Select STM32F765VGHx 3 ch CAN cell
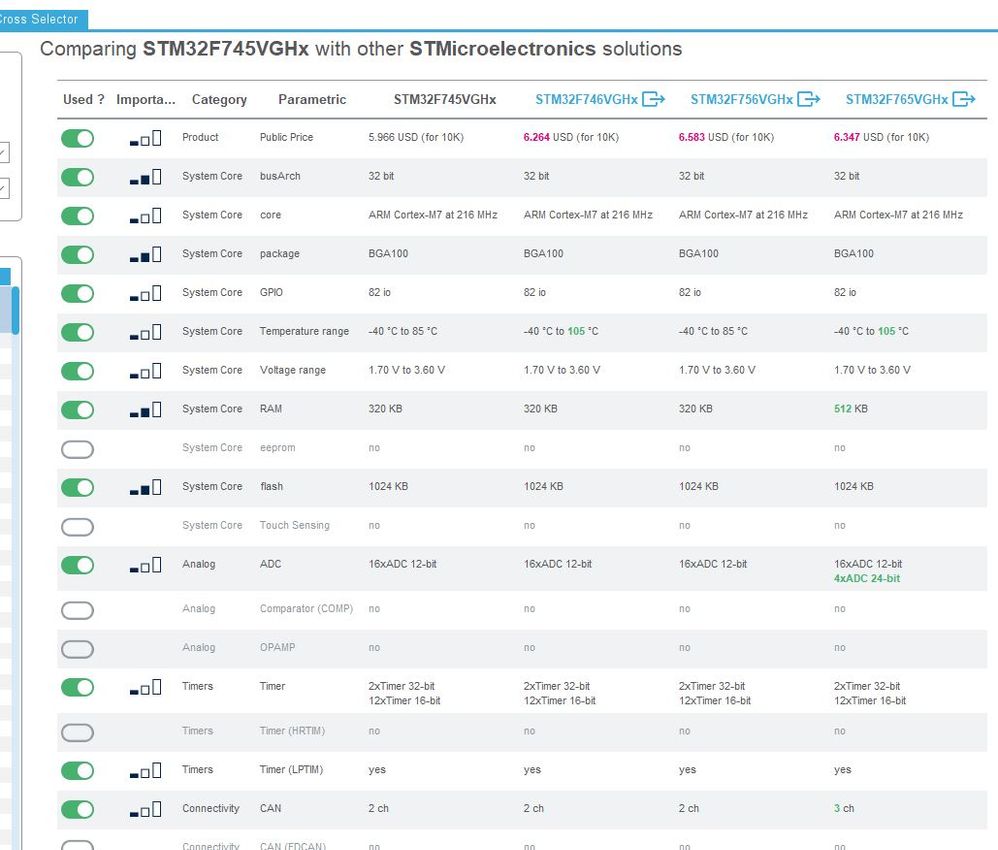998x850 pixels. (844, 809)
